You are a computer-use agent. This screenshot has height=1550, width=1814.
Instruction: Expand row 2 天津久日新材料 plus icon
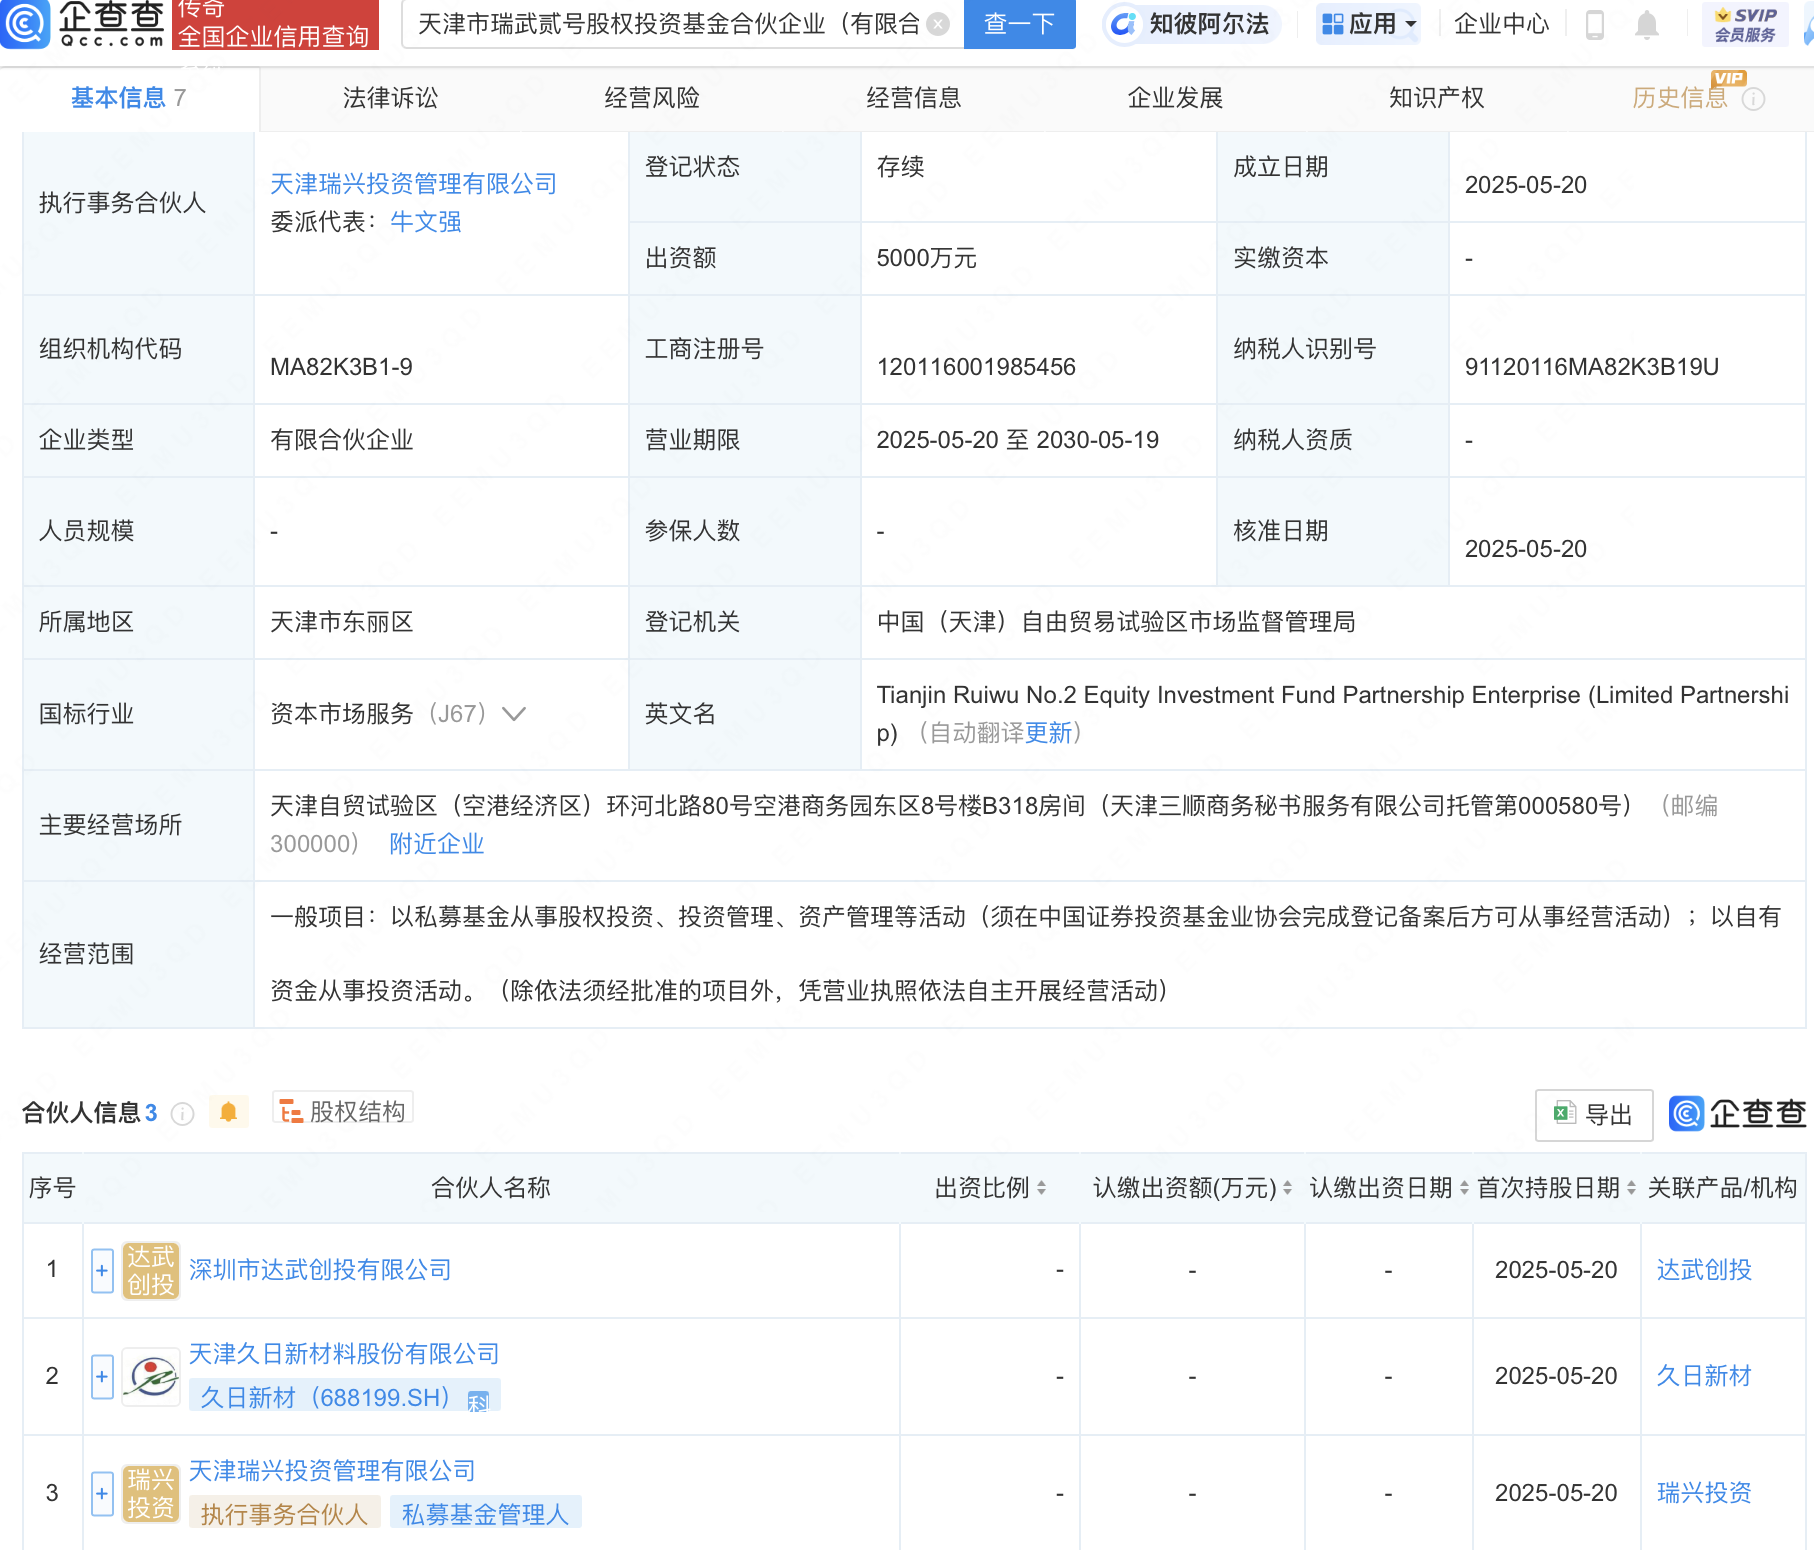coord(102,1377)
